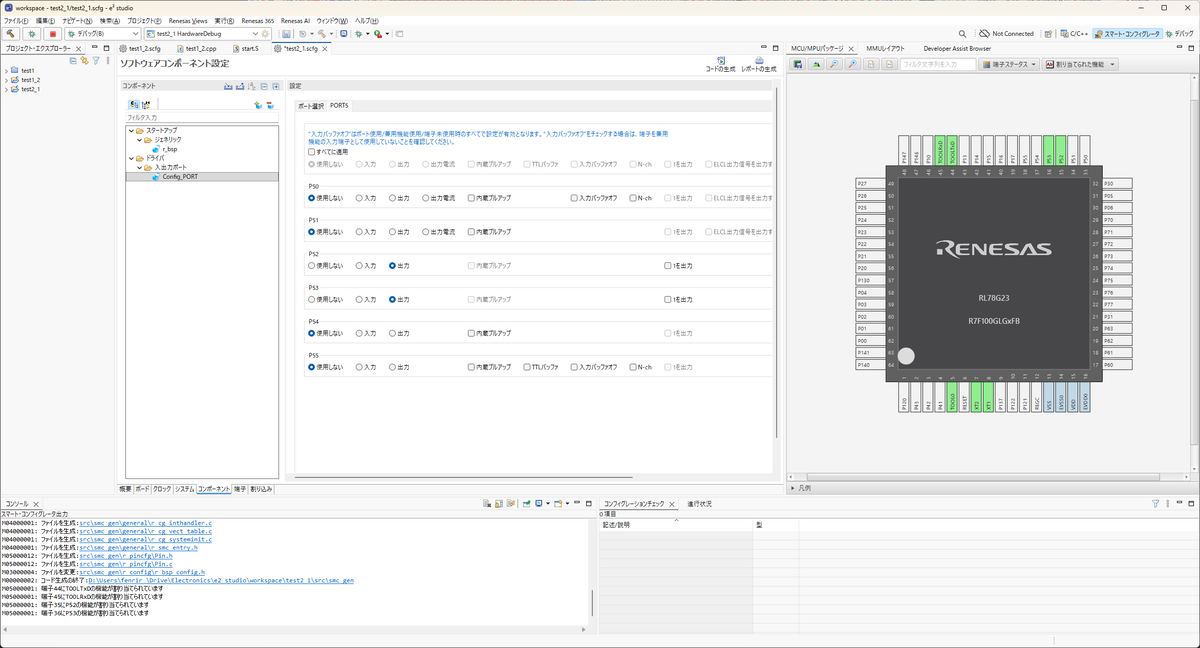Viewport: 1200px width, 648px height.
Task: Collapse the スタートアップ node
Action: 130,131
